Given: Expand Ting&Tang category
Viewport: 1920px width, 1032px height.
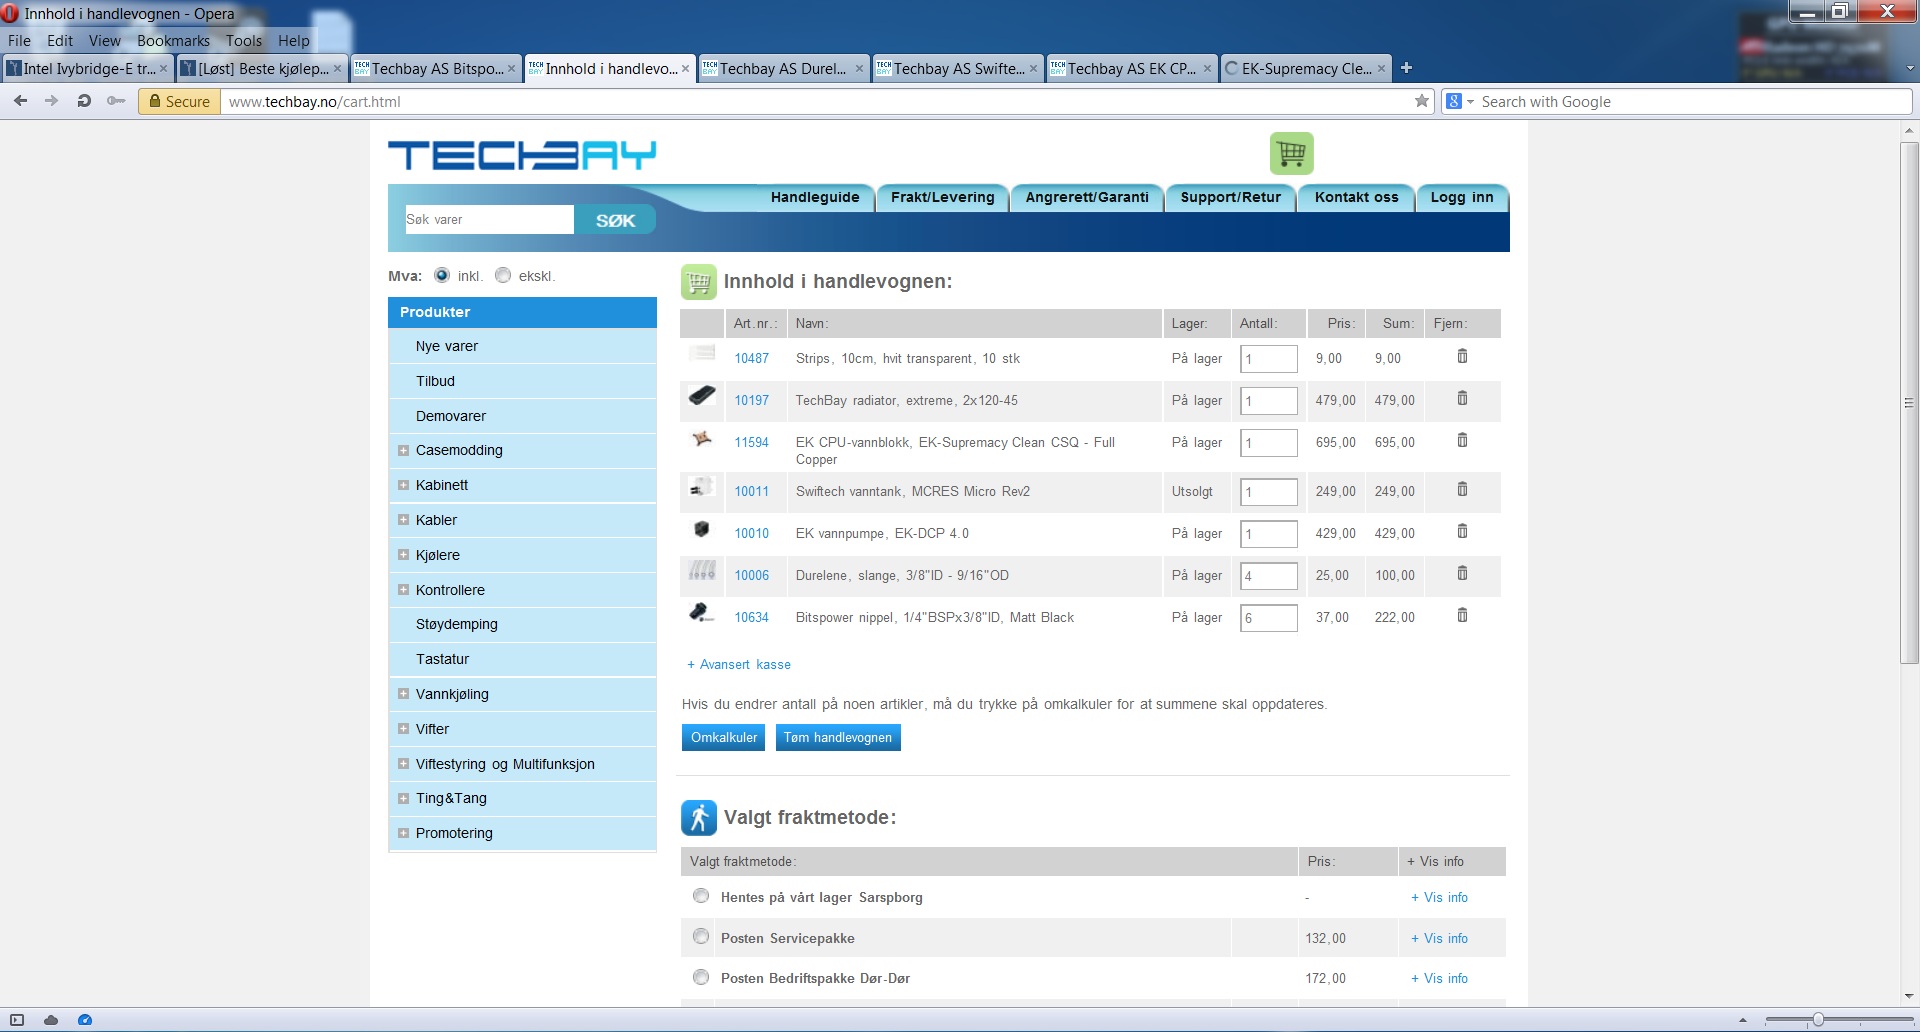Looking at the screenshot, I should click(x=403, y=798).
